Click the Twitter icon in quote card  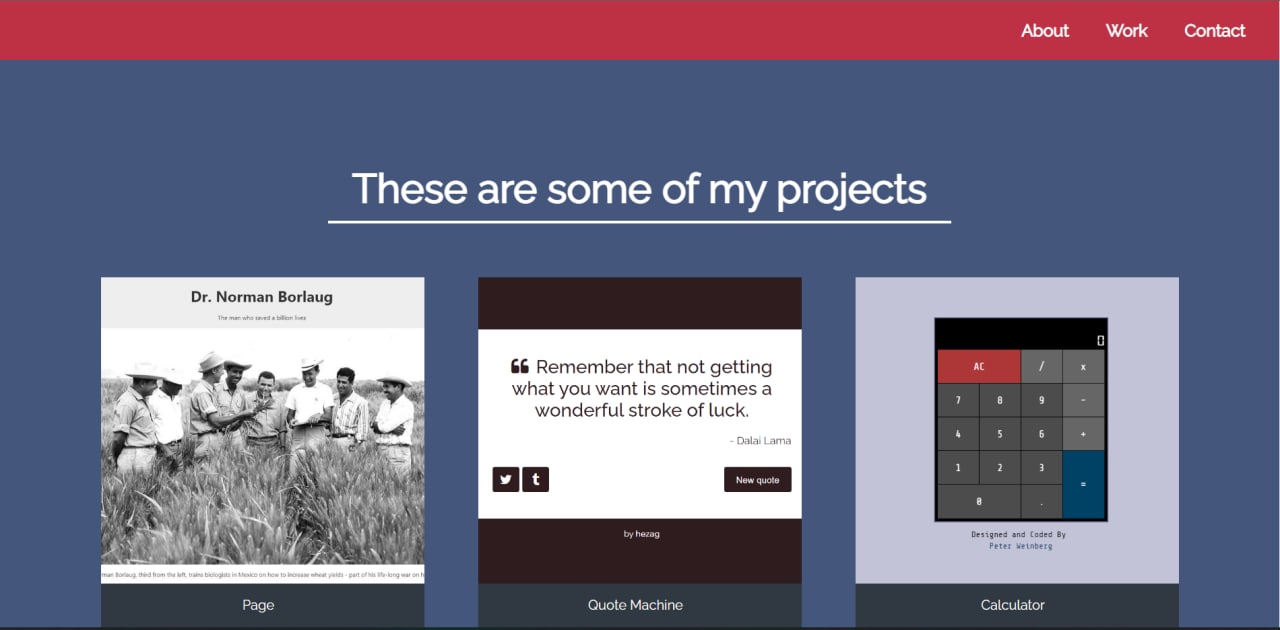click(x=505, y=480)
